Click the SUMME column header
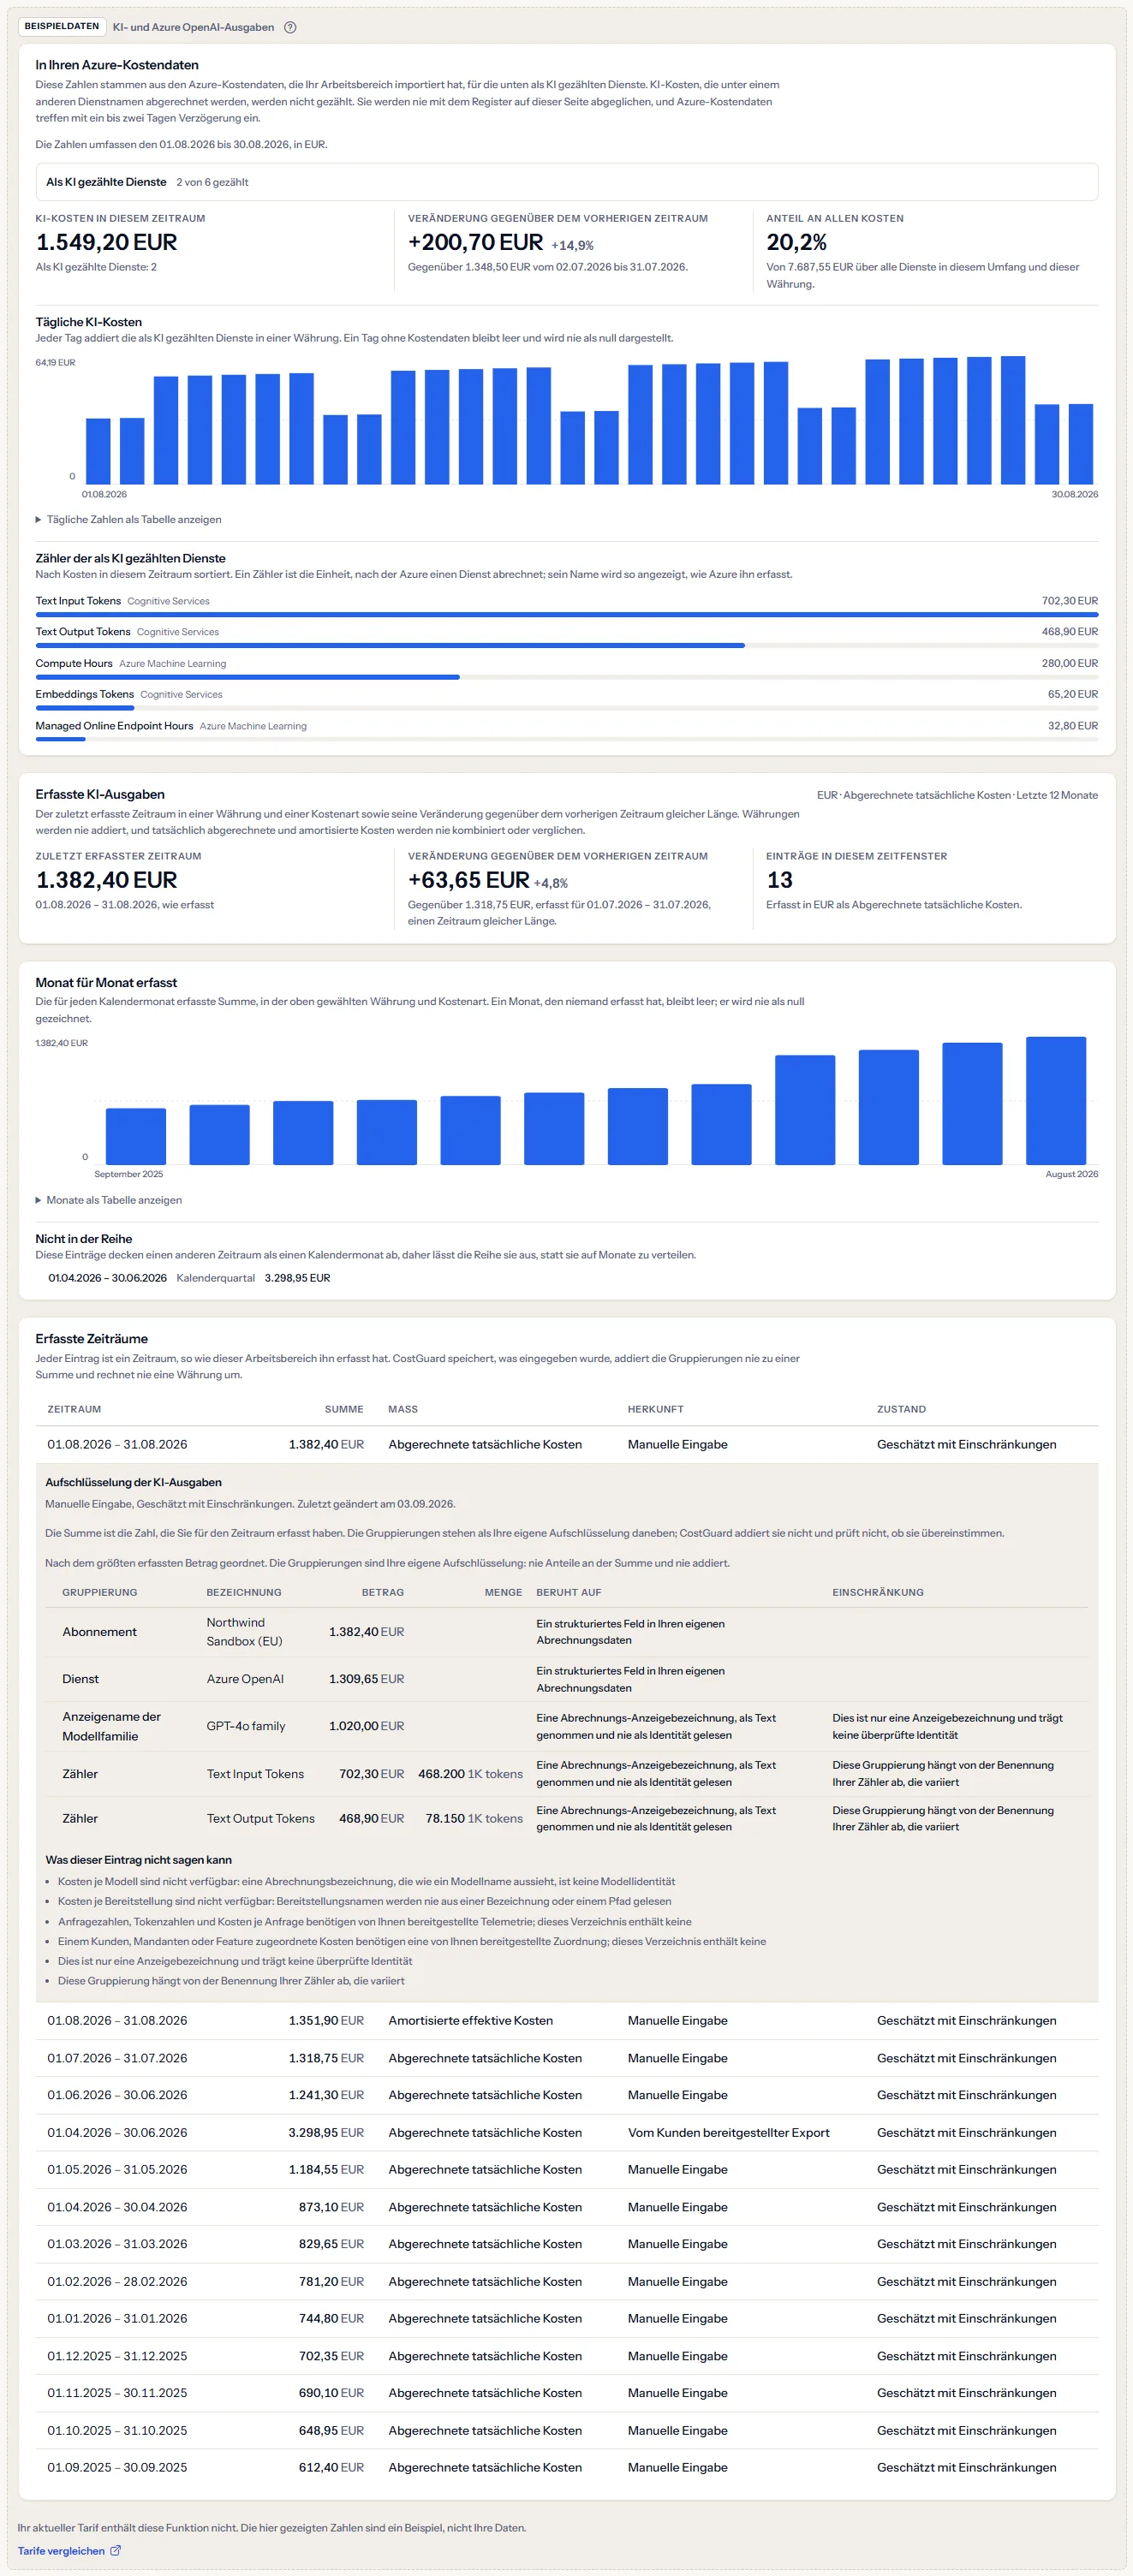The image size is (1133, 2576). tap(344, 1409)
